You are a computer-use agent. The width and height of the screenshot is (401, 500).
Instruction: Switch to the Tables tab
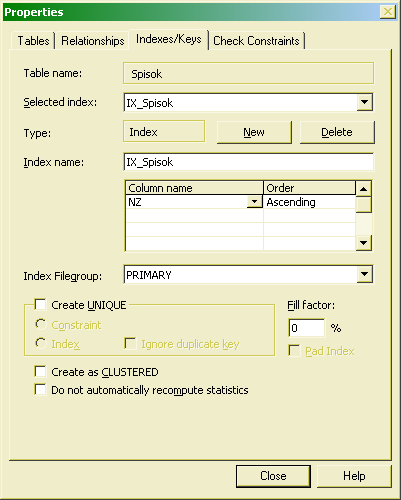(33, 41)
